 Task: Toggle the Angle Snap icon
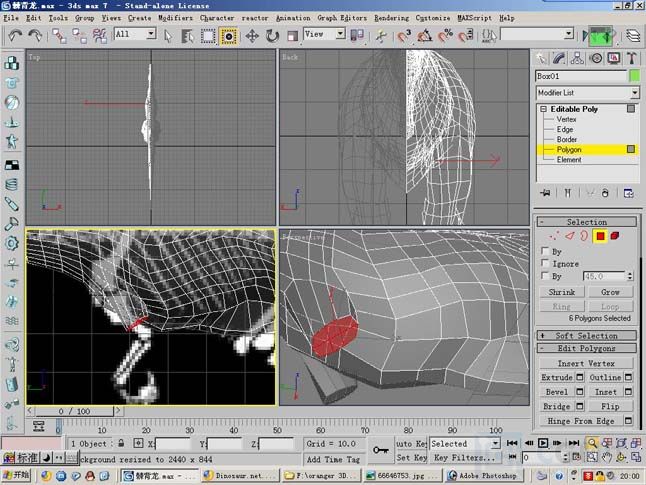point(425,36)
